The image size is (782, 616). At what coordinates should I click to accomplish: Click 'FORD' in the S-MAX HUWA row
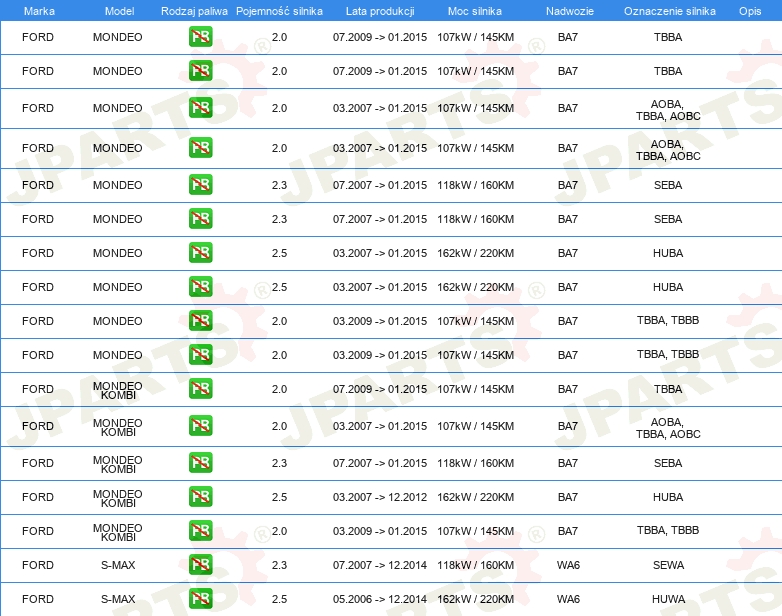(38, 599)
